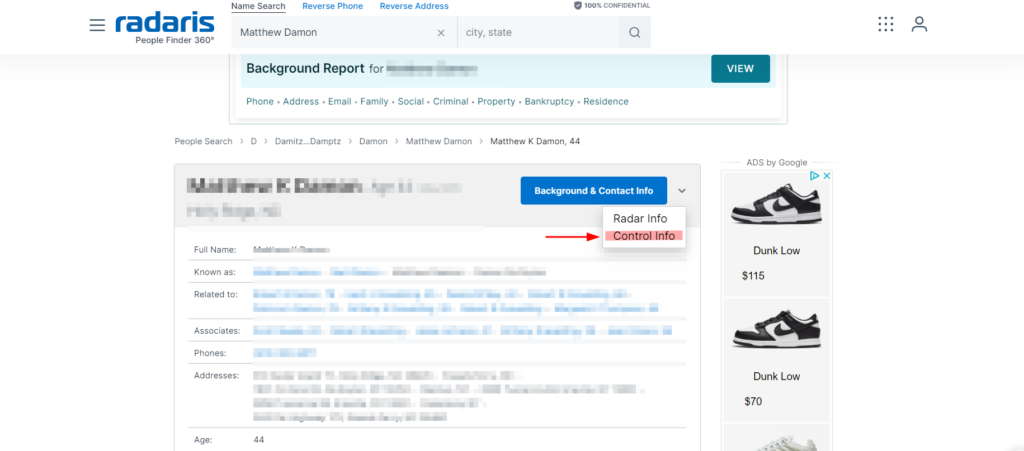1024x451 pixels.
Task: Click the Addresses label
Action: (216, 375)
